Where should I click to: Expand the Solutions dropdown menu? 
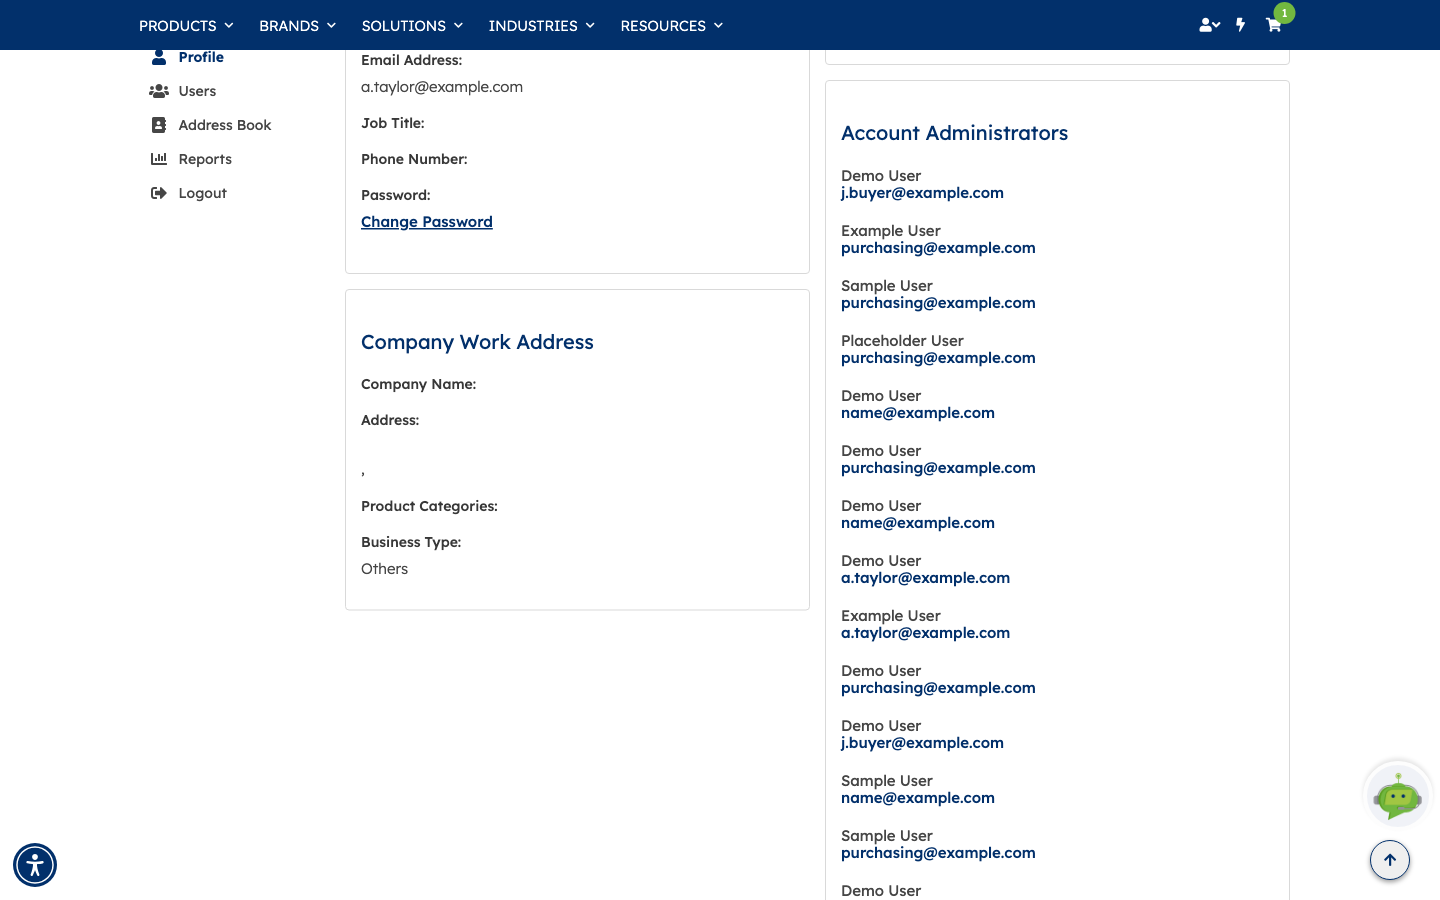412,25
